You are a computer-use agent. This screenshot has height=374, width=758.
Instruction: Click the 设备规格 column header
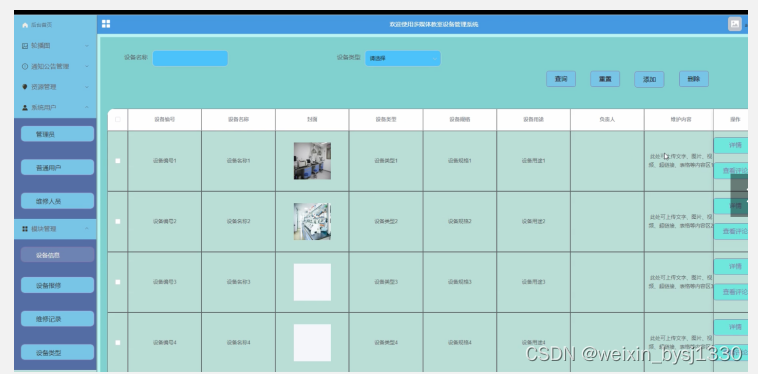[x=460, y=119]
